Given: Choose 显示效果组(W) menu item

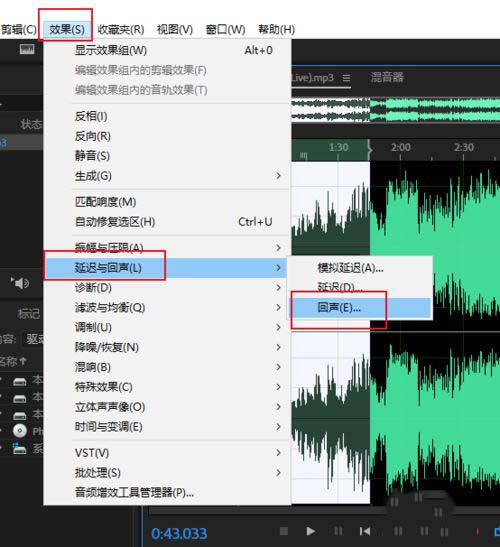Looking at the screenshot, I should tap(167, 50).
